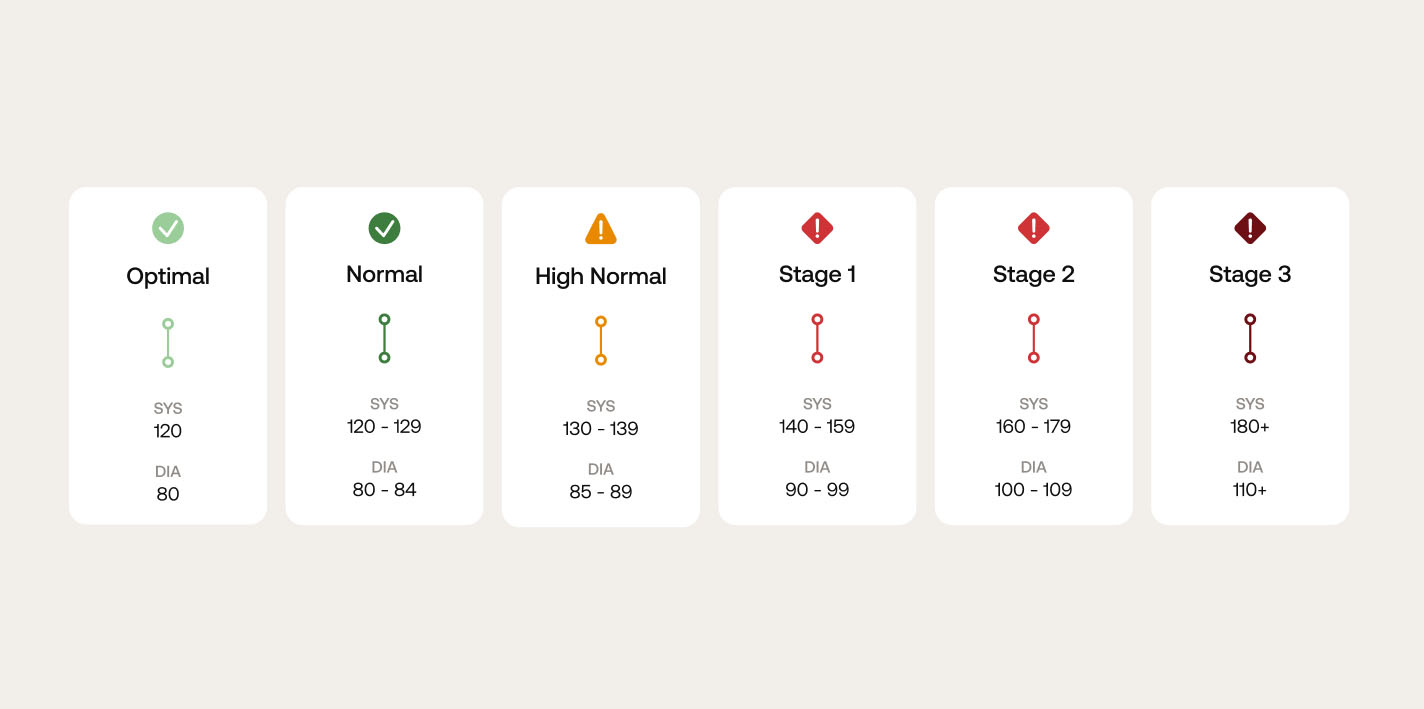
Task: Click the dark green Normal checkmark icon
Action: click(384, 228)
